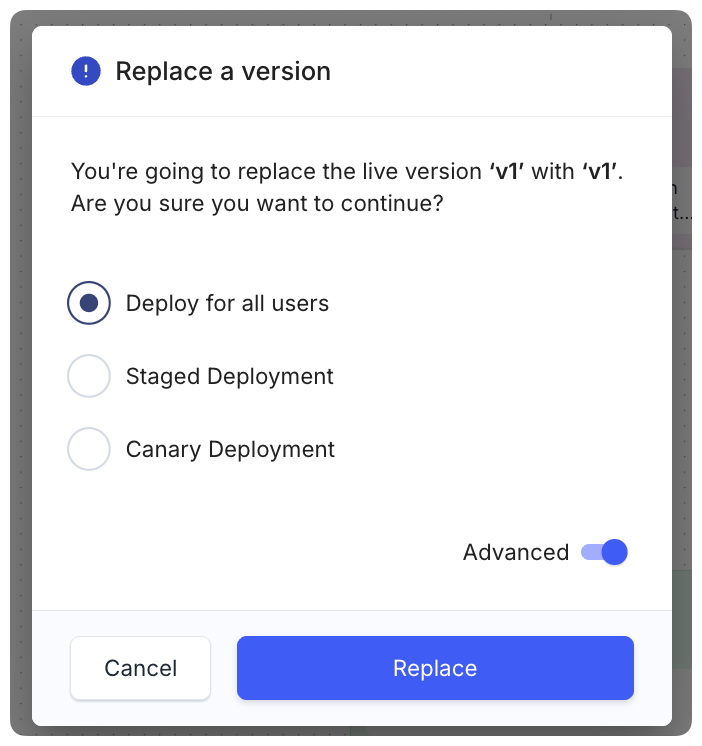The height and width of the screenshot is (746, 702).
Task: Click the second bold 'v1' replacement name
Action: click(x=600, y=171)
